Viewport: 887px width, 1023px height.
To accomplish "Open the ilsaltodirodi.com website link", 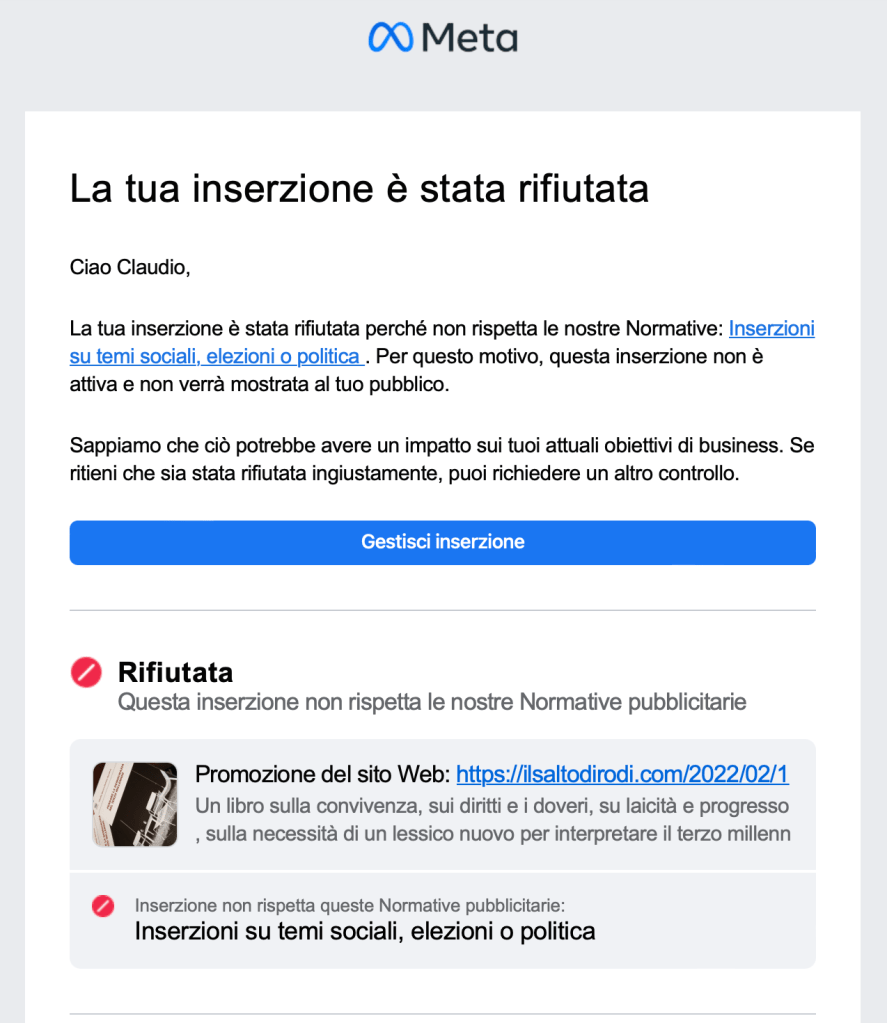I will pyautogui.click(x=622, y=774).
